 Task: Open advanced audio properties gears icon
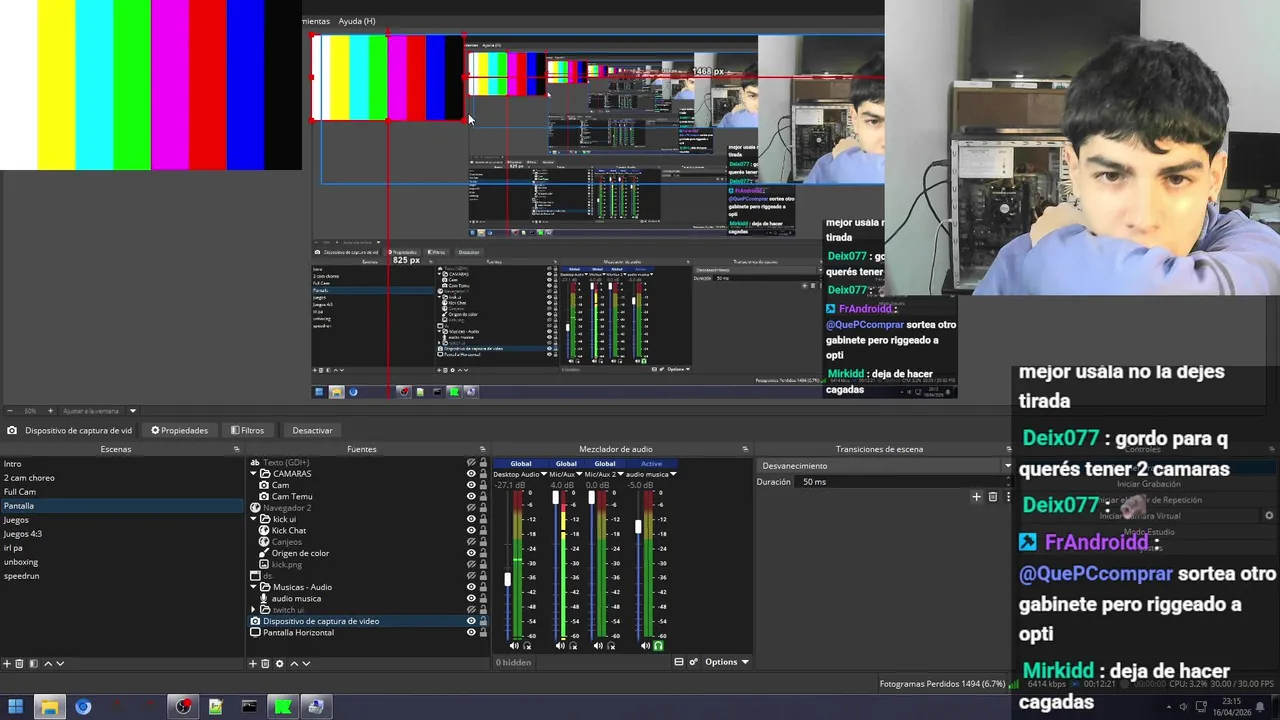(x=693, y=662)
